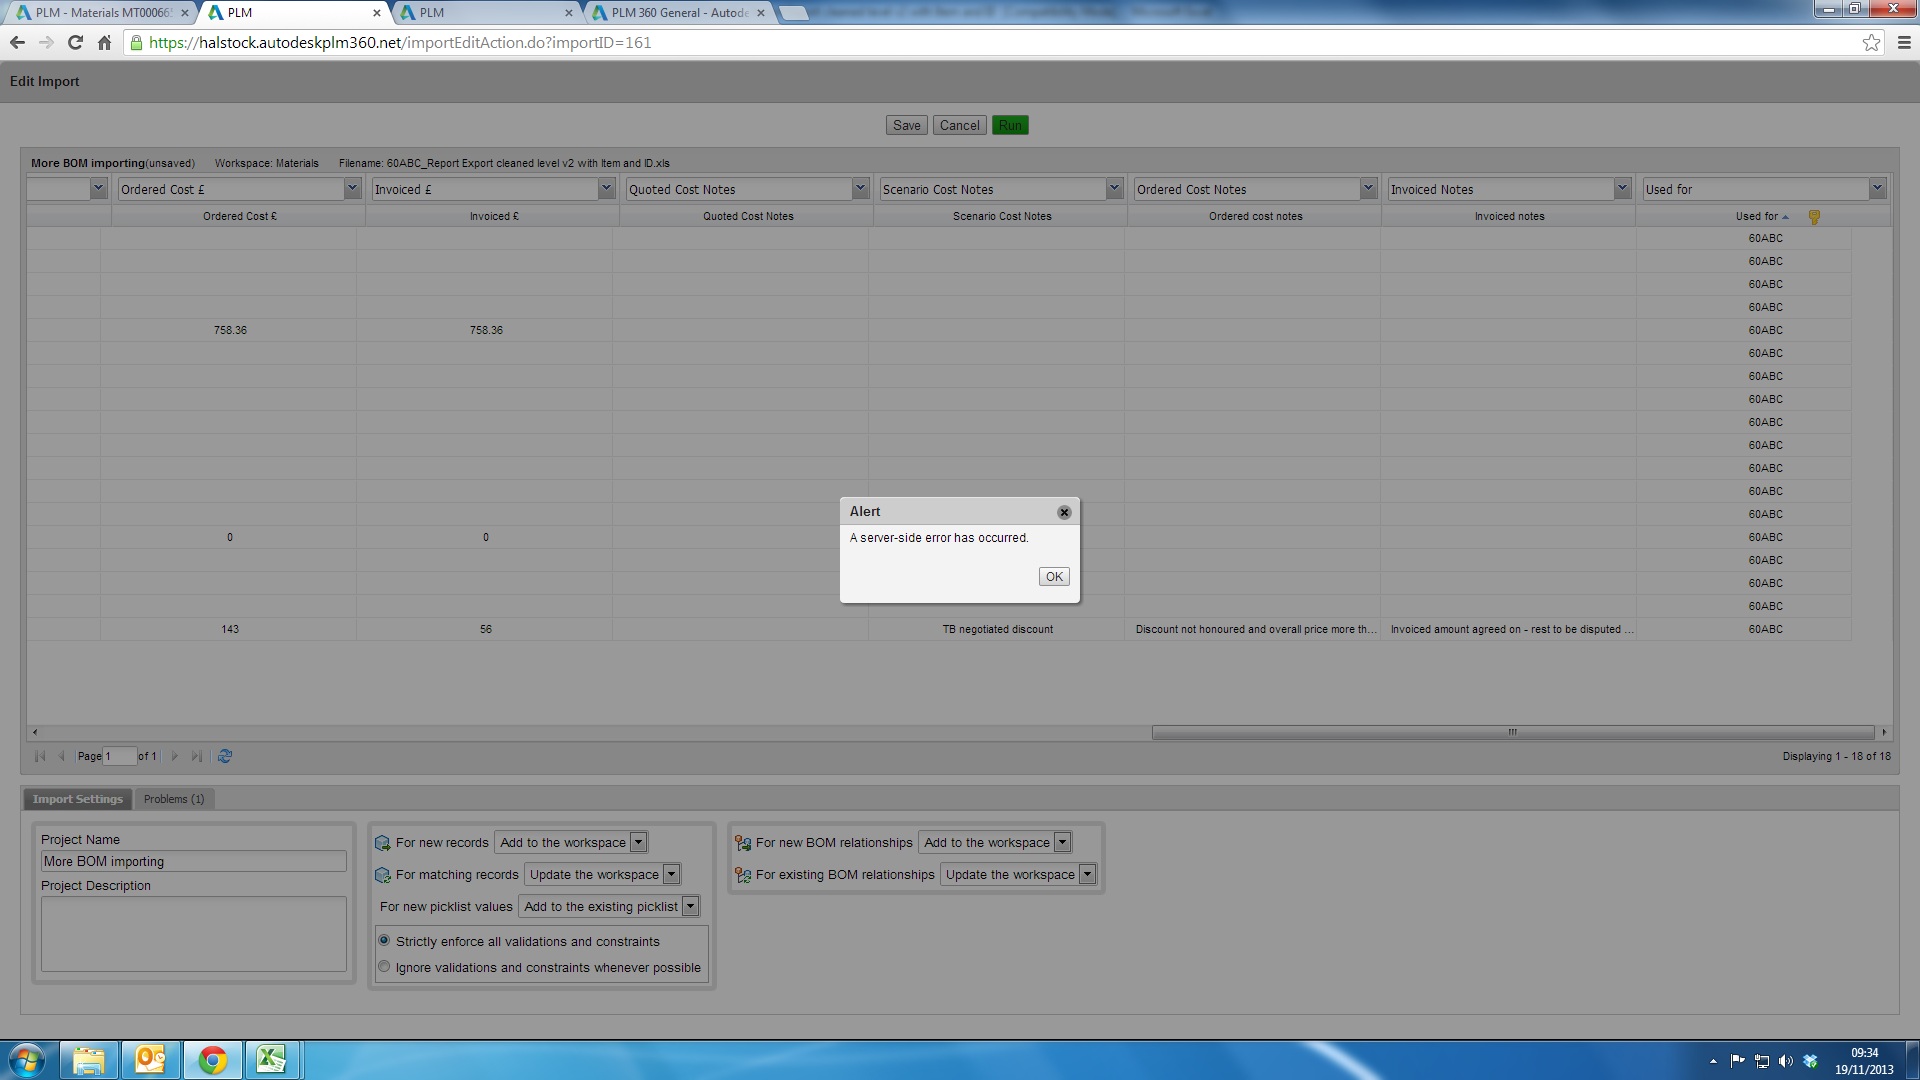This screenshot has height=1080, width=1920.
Task: Click the Invoiced £ grid column header
Action: 493,217
